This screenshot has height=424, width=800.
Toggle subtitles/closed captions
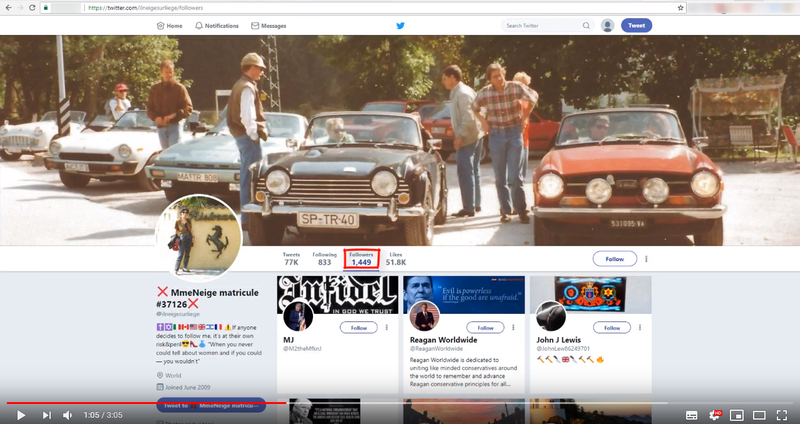click(691, 415)
